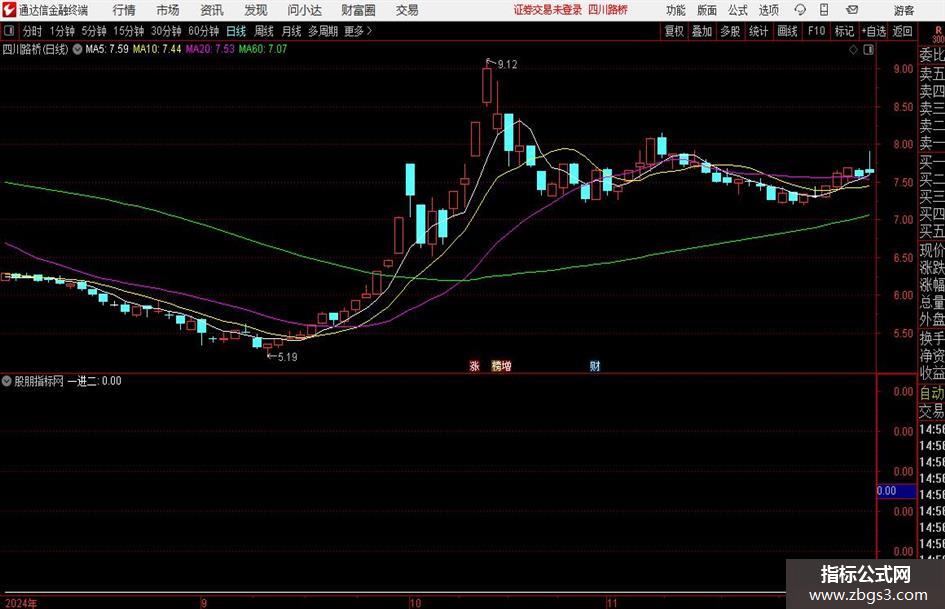
Task: Expand 更多 period options
Action: (x=358, y=31)
